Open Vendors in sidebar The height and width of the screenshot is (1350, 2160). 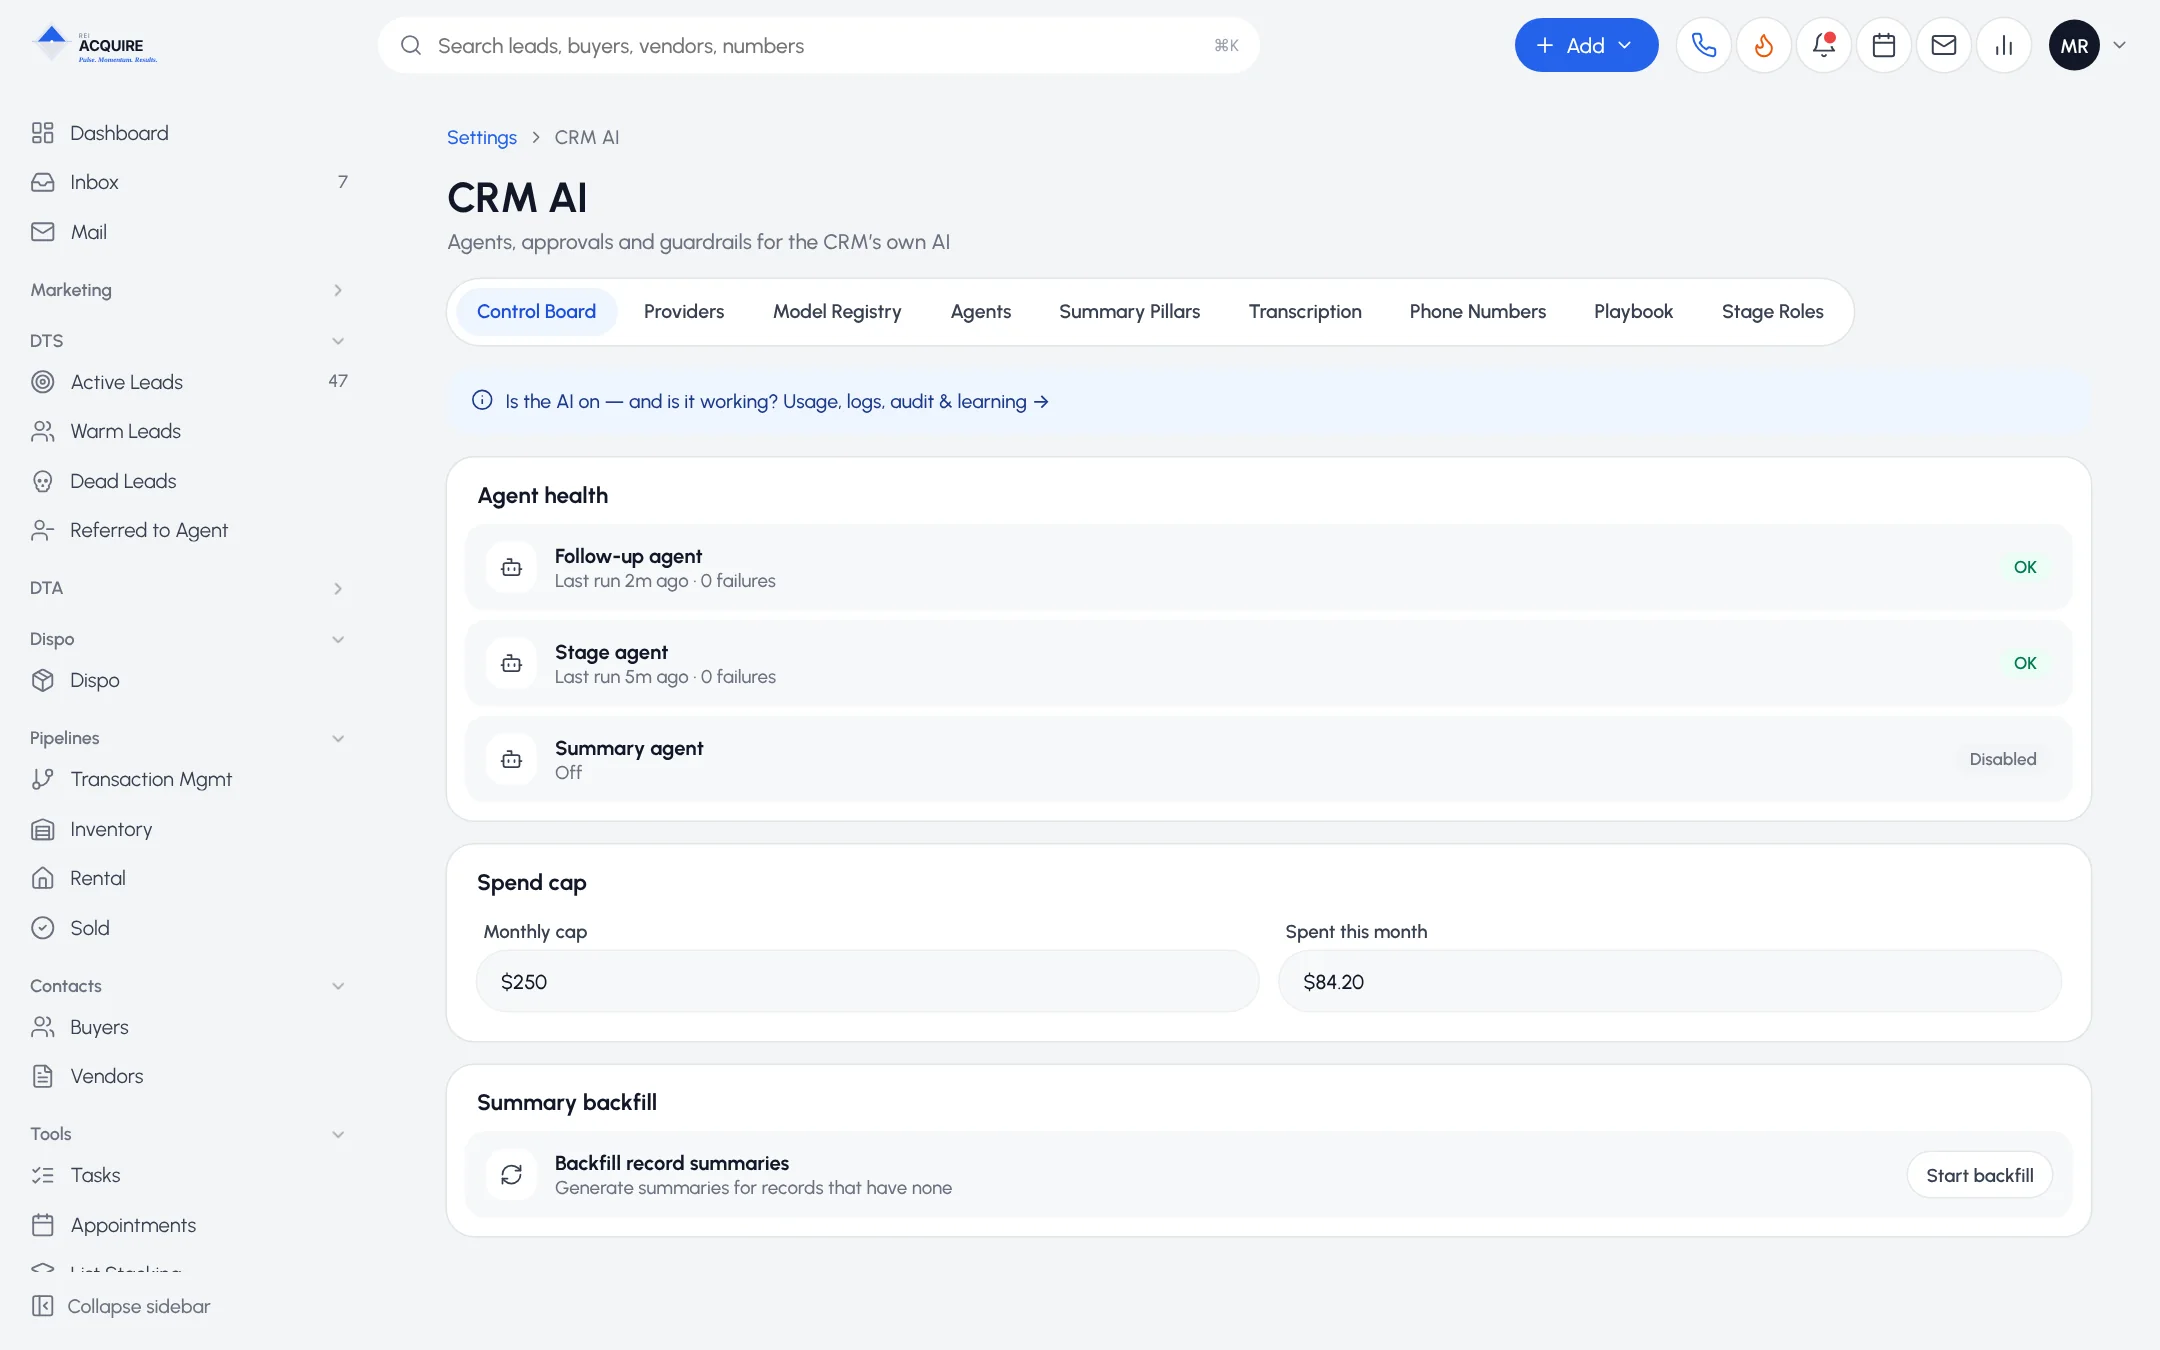(x=190, y=1076)
